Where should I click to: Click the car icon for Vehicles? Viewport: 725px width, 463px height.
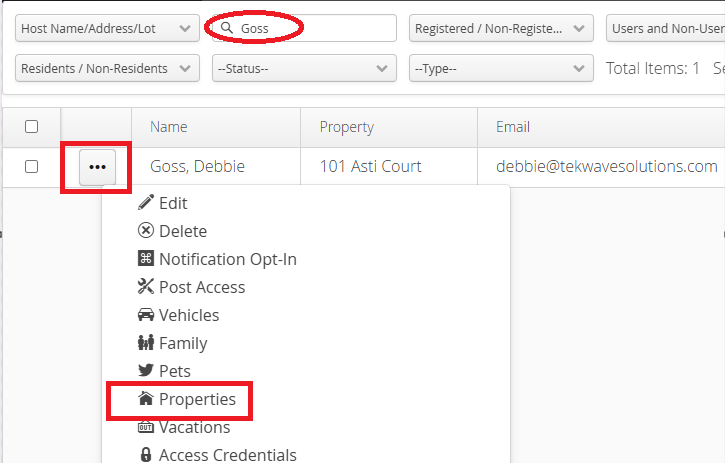click(x=146, y=315)
